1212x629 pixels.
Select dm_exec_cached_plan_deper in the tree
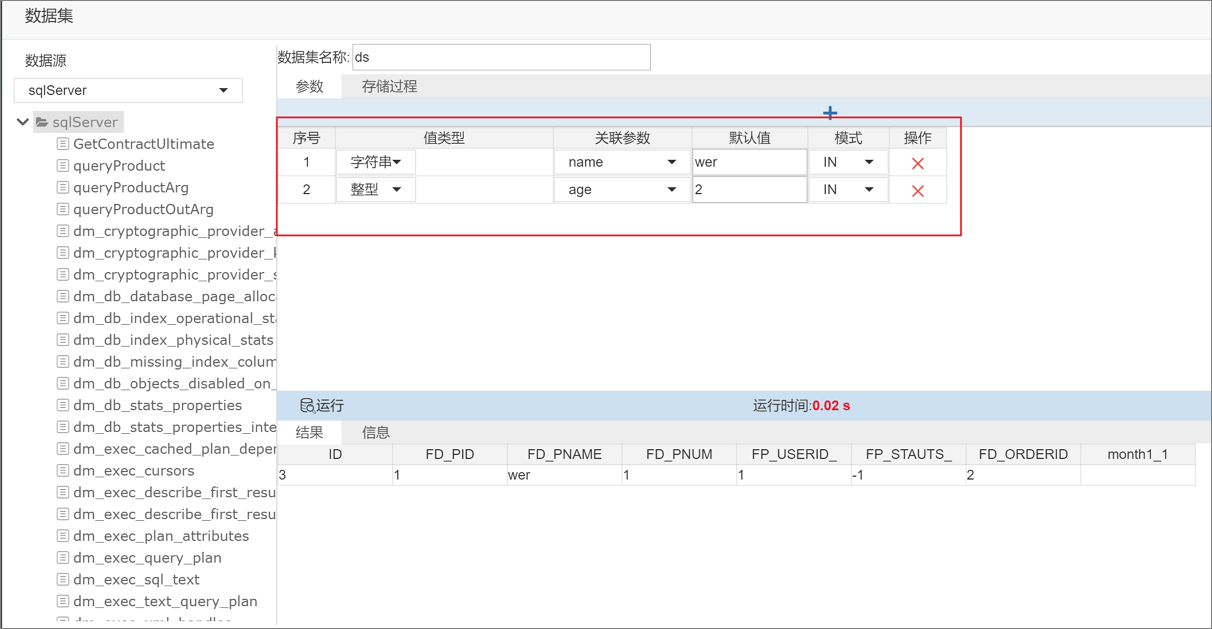click(x=174, y=449)
